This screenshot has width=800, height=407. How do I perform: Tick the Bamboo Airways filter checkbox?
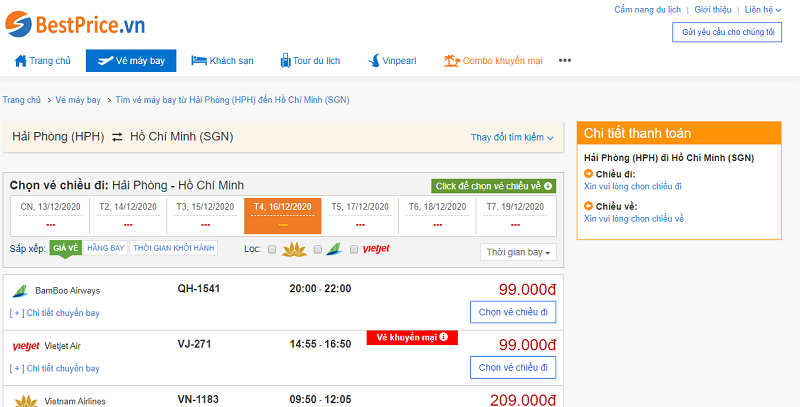pos(318,249)
